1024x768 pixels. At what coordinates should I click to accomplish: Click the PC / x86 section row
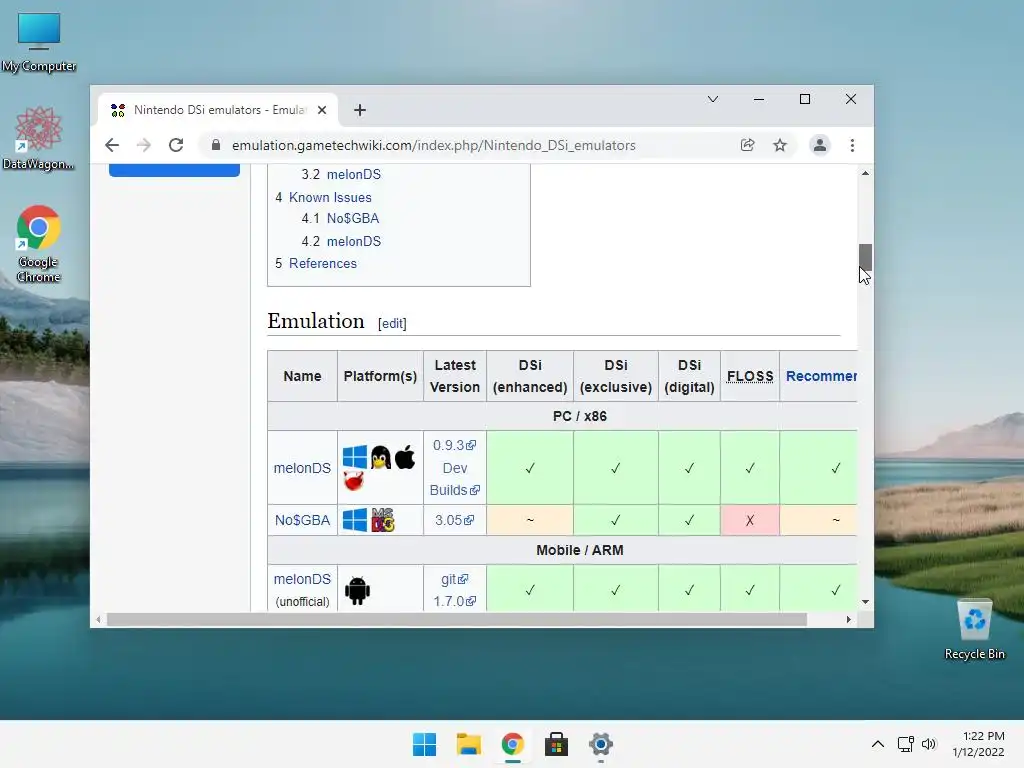click(x=562, y=416)
